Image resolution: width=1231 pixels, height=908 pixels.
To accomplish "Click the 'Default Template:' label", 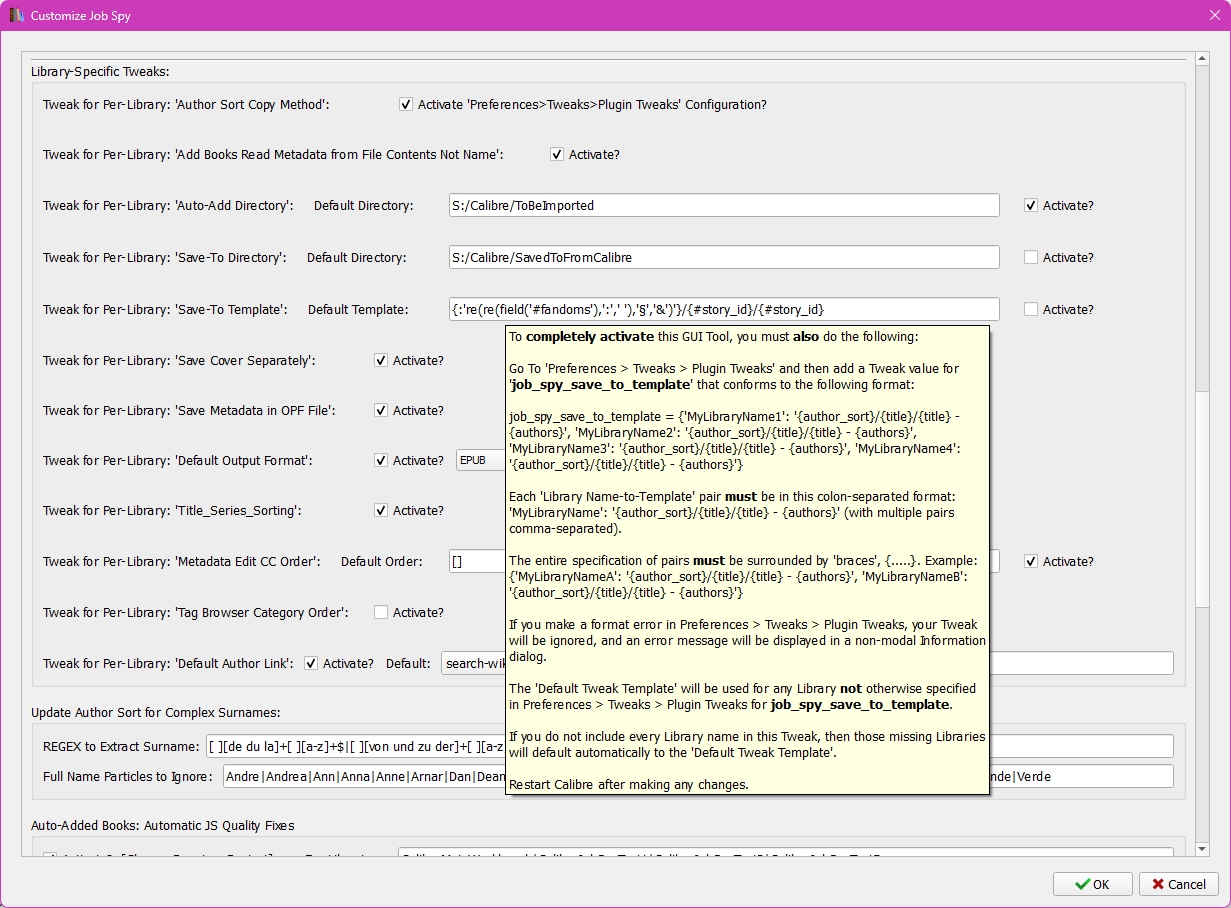I will point(358,309).
